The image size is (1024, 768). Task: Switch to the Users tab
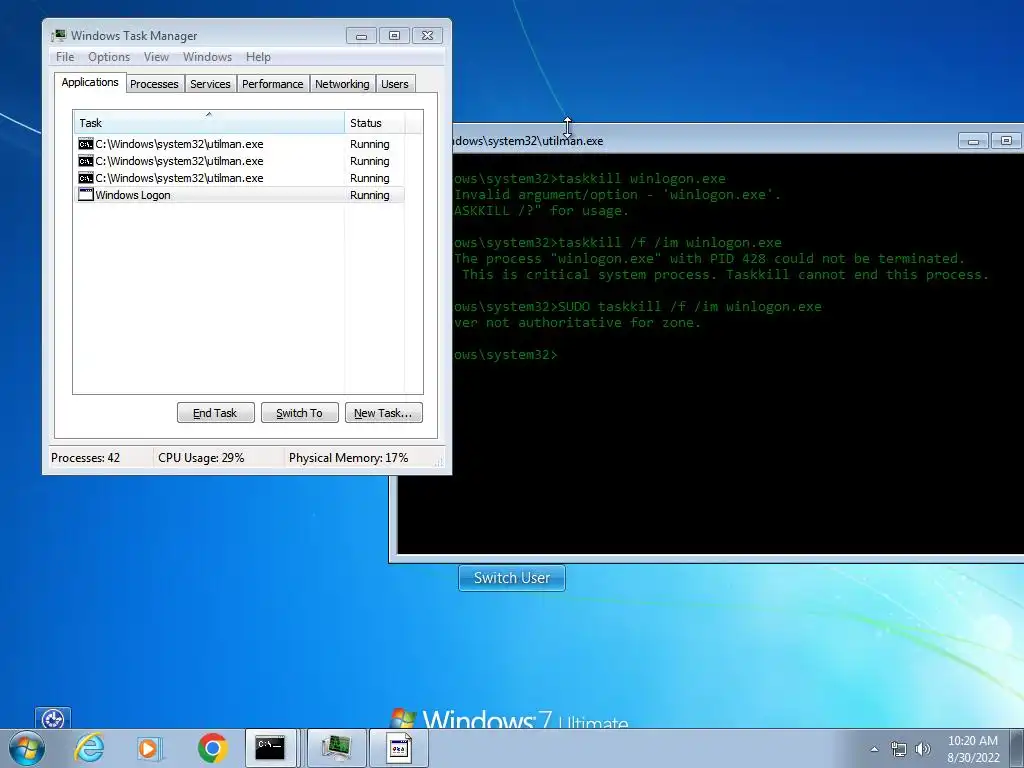click(x=394, y=84)
